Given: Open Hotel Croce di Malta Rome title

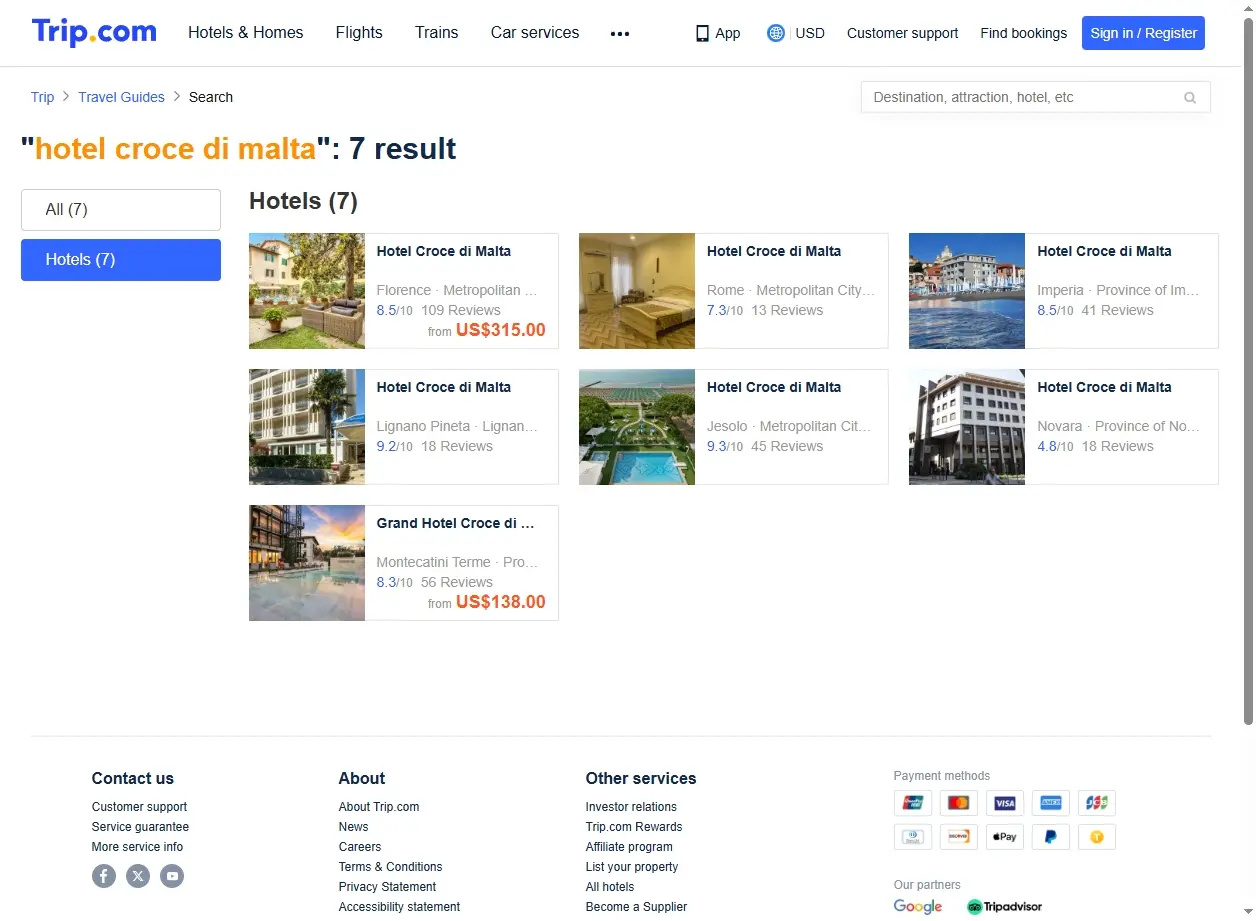Looking at the screenshot, I should pyautogui.click(x=774, y=251).
